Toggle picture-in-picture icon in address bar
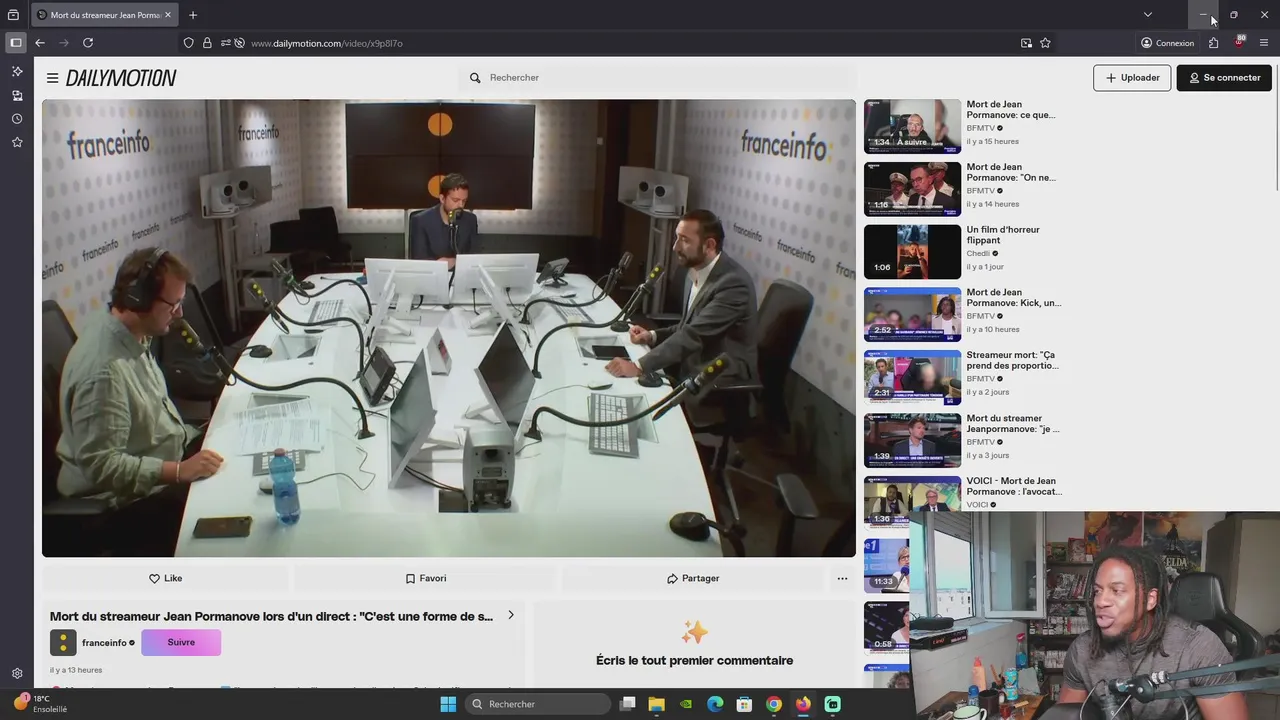 [x=1026, y=43]
